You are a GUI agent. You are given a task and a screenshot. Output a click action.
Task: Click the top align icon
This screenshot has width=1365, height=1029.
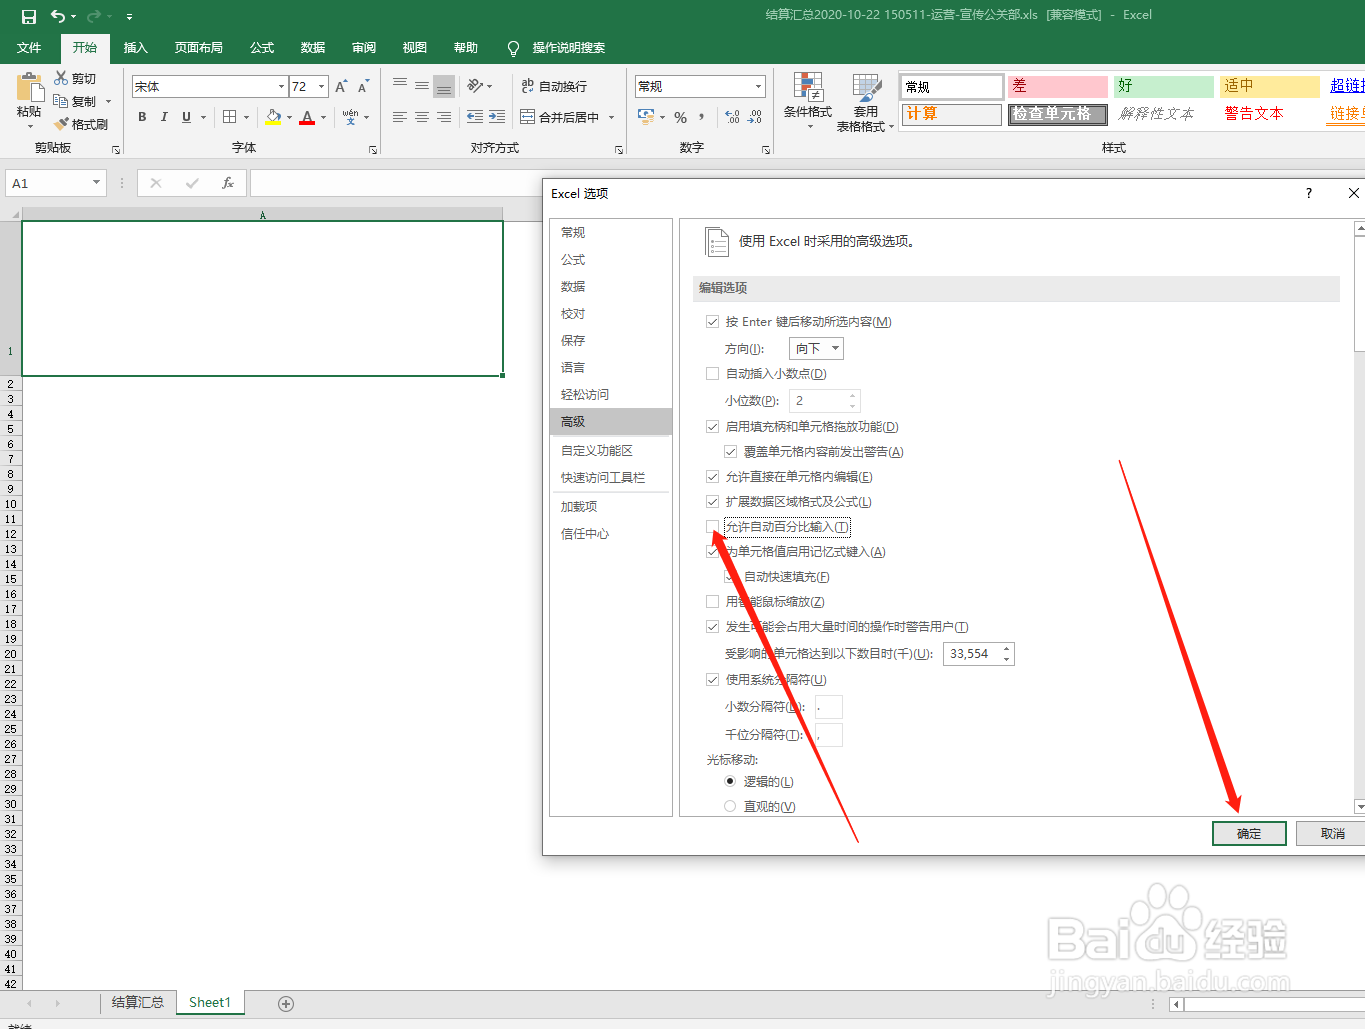point(400,86)
